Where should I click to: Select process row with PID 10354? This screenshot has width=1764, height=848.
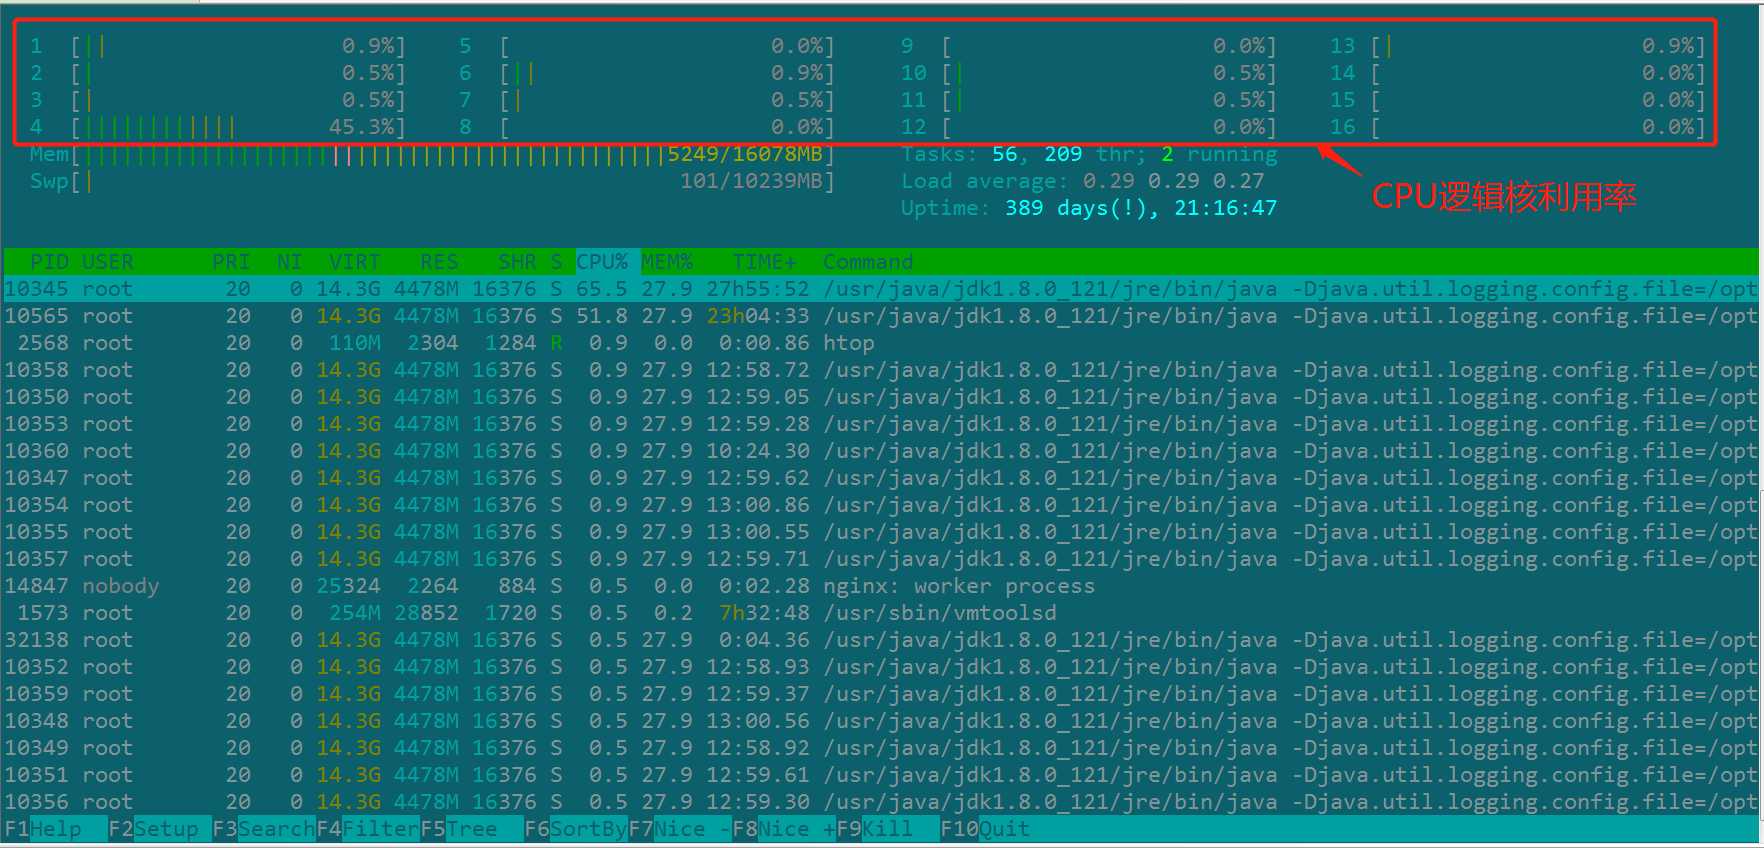click(x=881, y=505)
